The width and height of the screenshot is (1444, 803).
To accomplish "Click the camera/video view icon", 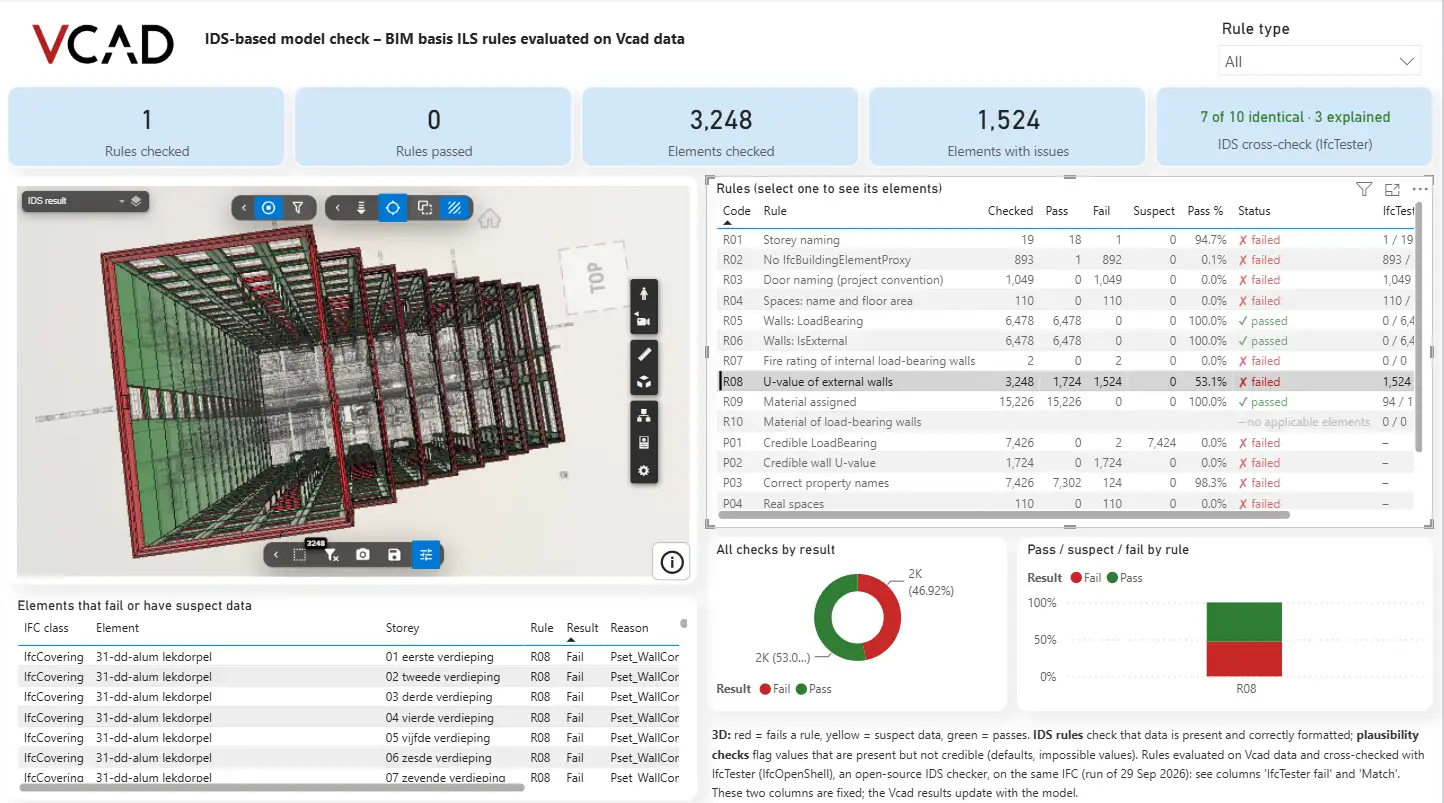I will point(644,321).
